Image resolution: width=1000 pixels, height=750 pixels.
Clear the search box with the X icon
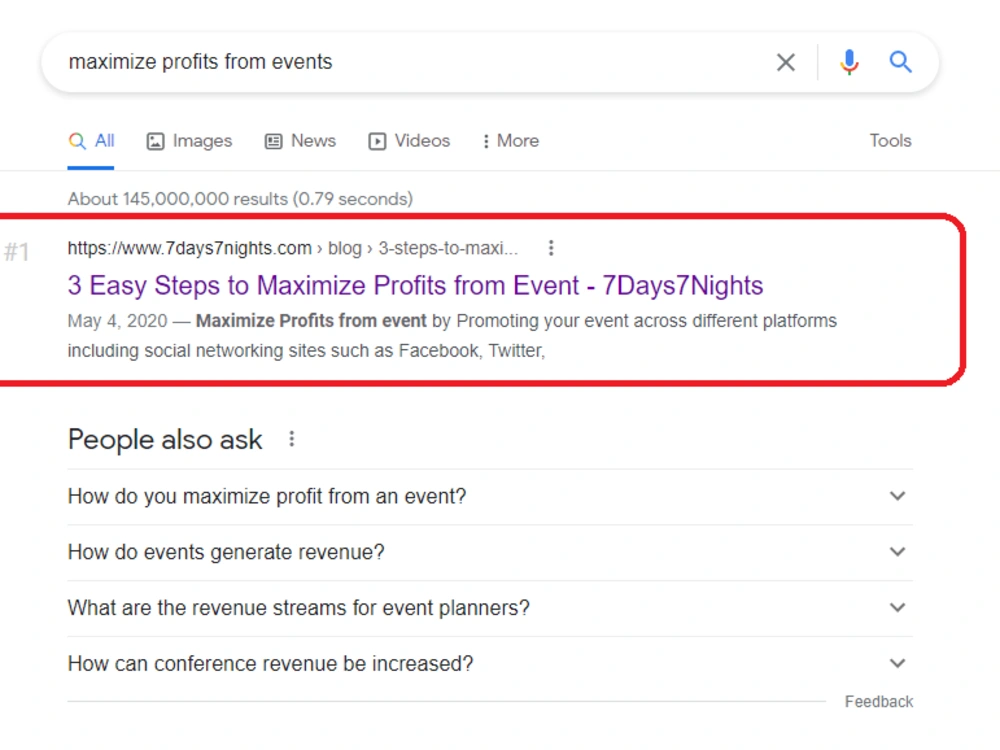click(x=786, y=62)
